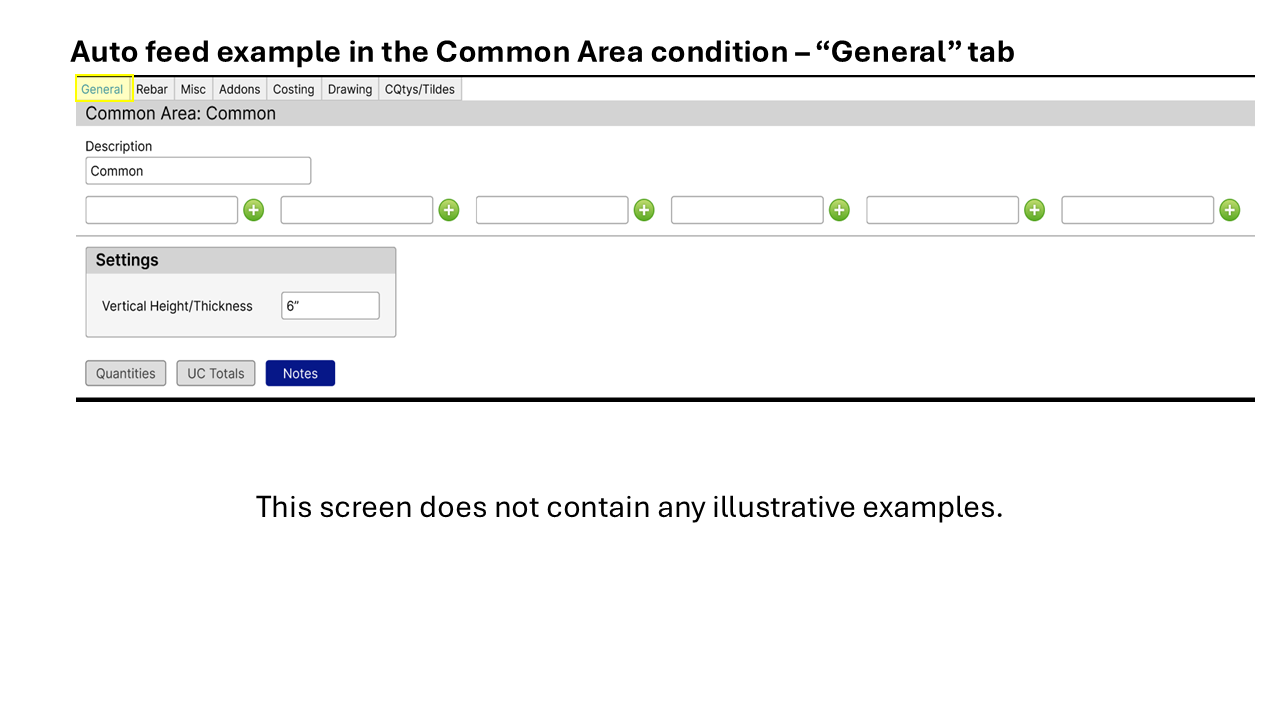Click the Description field containing Common

coord(198,171)
